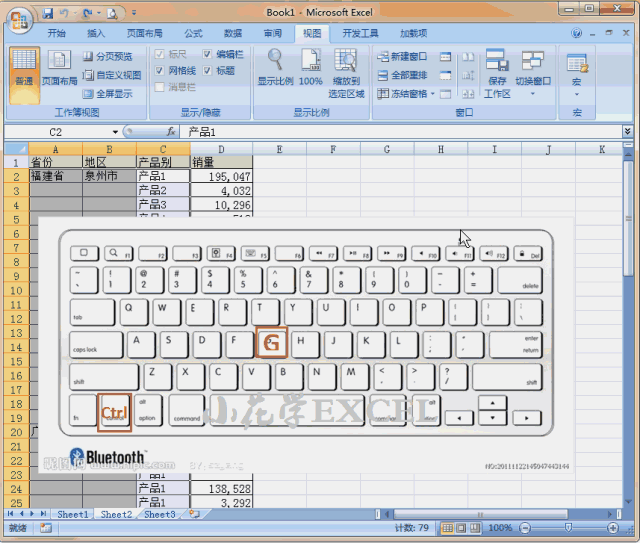
Task: Click the Select All corner button
Action: [16, 149]
